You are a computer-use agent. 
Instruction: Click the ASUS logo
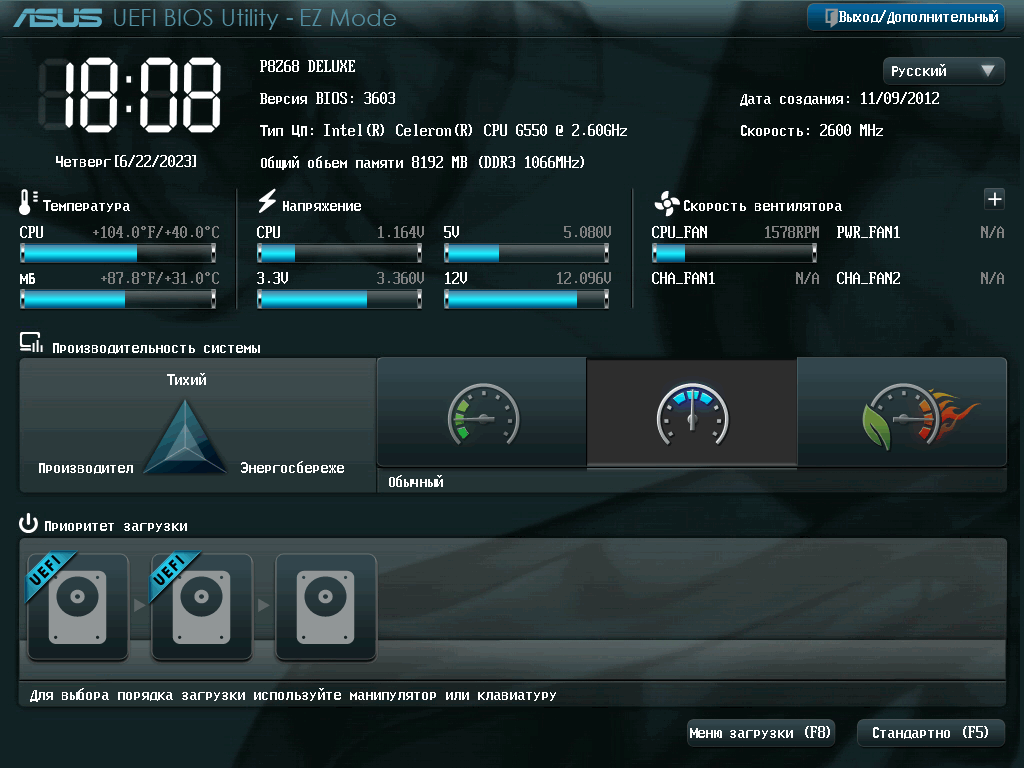[57, 18]
